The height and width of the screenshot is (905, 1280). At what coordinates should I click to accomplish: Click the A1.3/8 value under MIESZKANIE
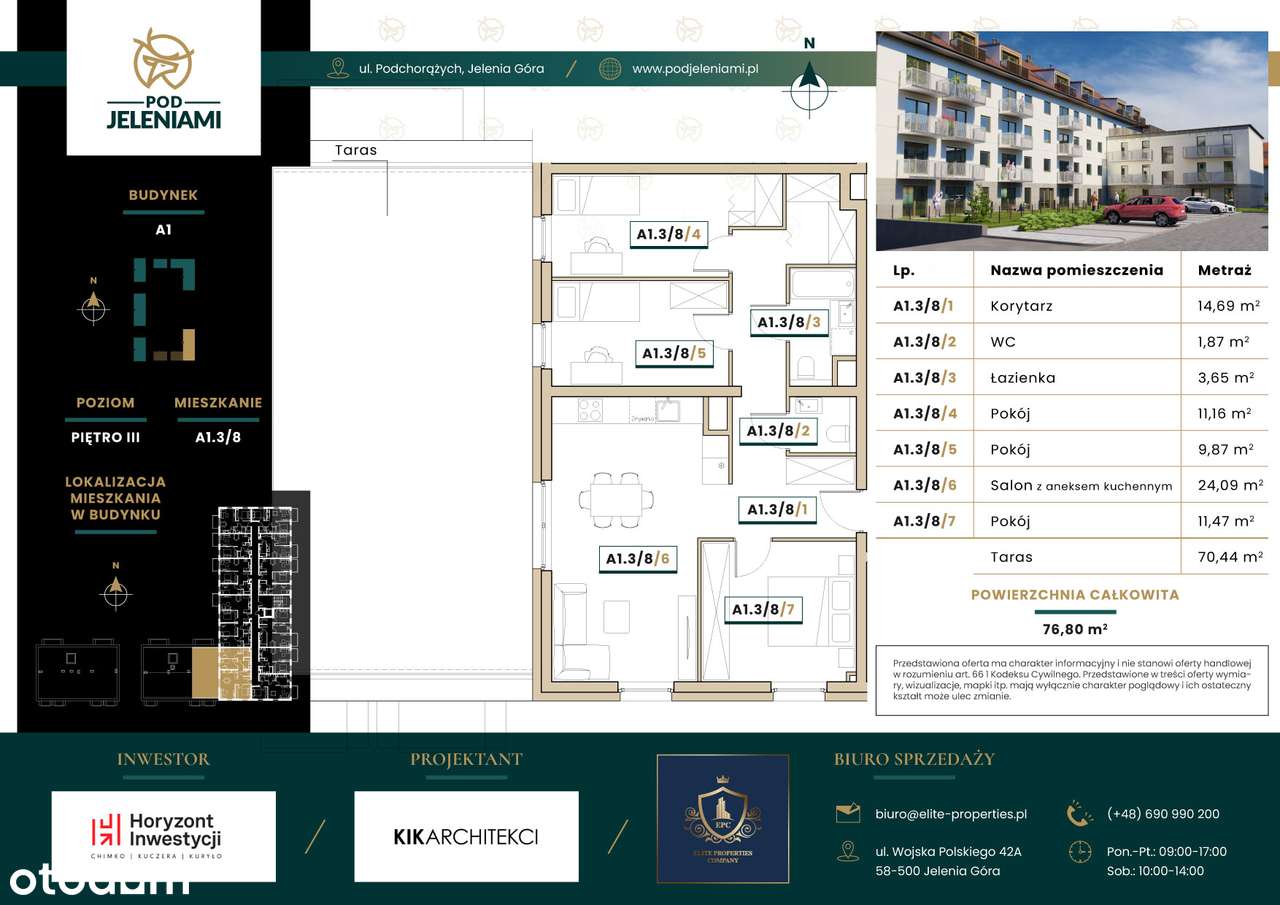click(218, 437)
